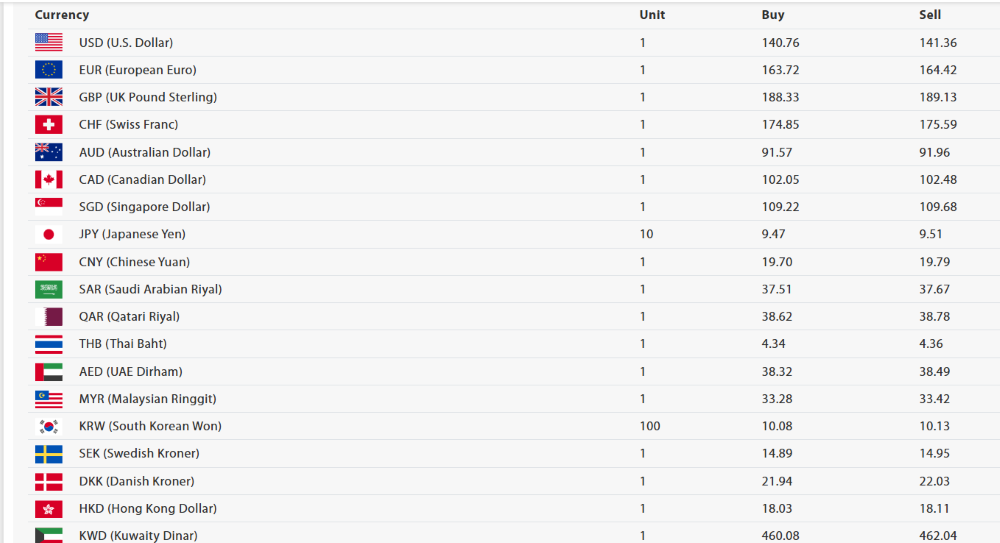Click the Hong Kong flag icon
Screen dimensions: 1000x543
[x=48, y=509]
